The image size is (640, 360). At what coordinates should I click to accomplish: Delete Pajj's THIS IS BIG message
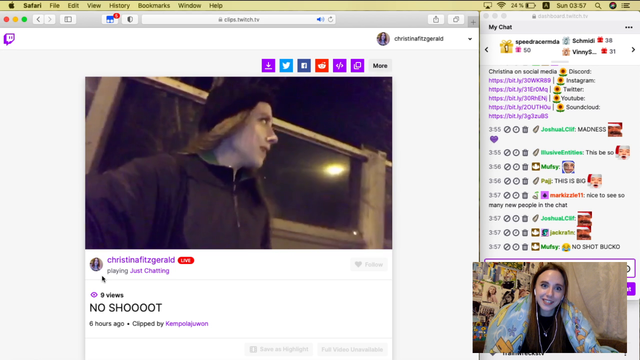pyautogui.click(x=525, y=181)
